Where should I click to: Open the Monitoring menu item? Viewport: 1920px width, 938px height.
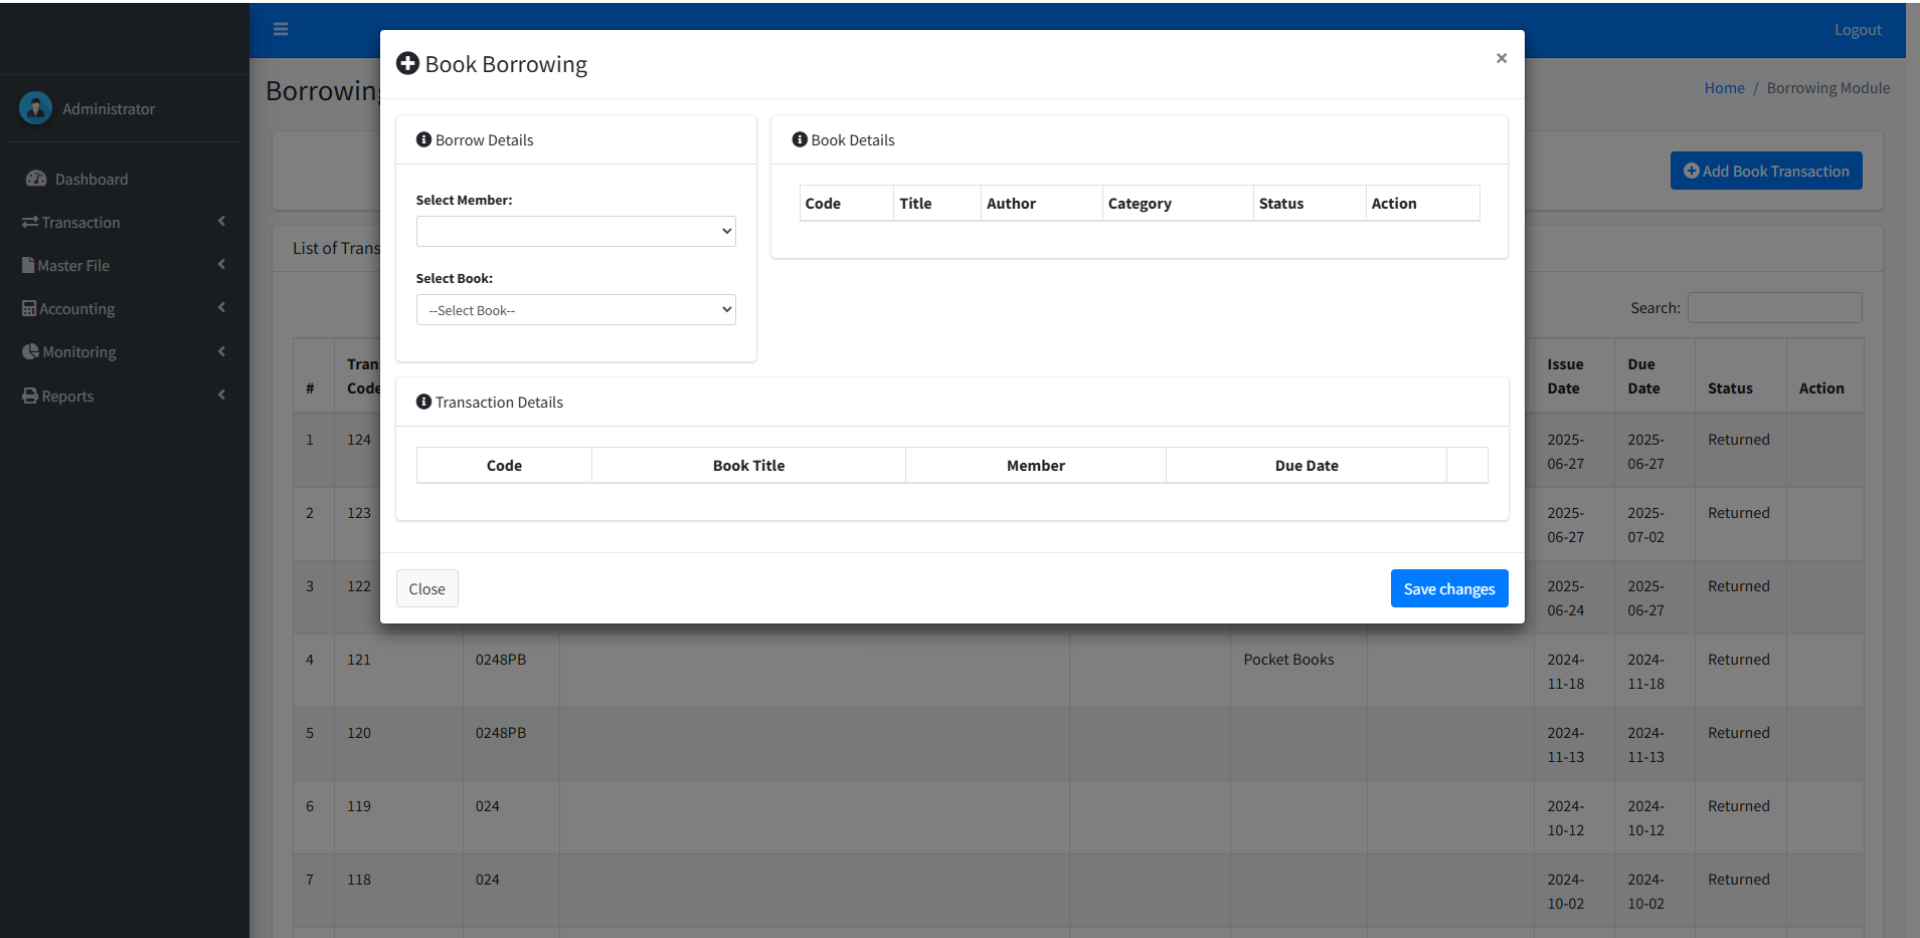point(79,352)
